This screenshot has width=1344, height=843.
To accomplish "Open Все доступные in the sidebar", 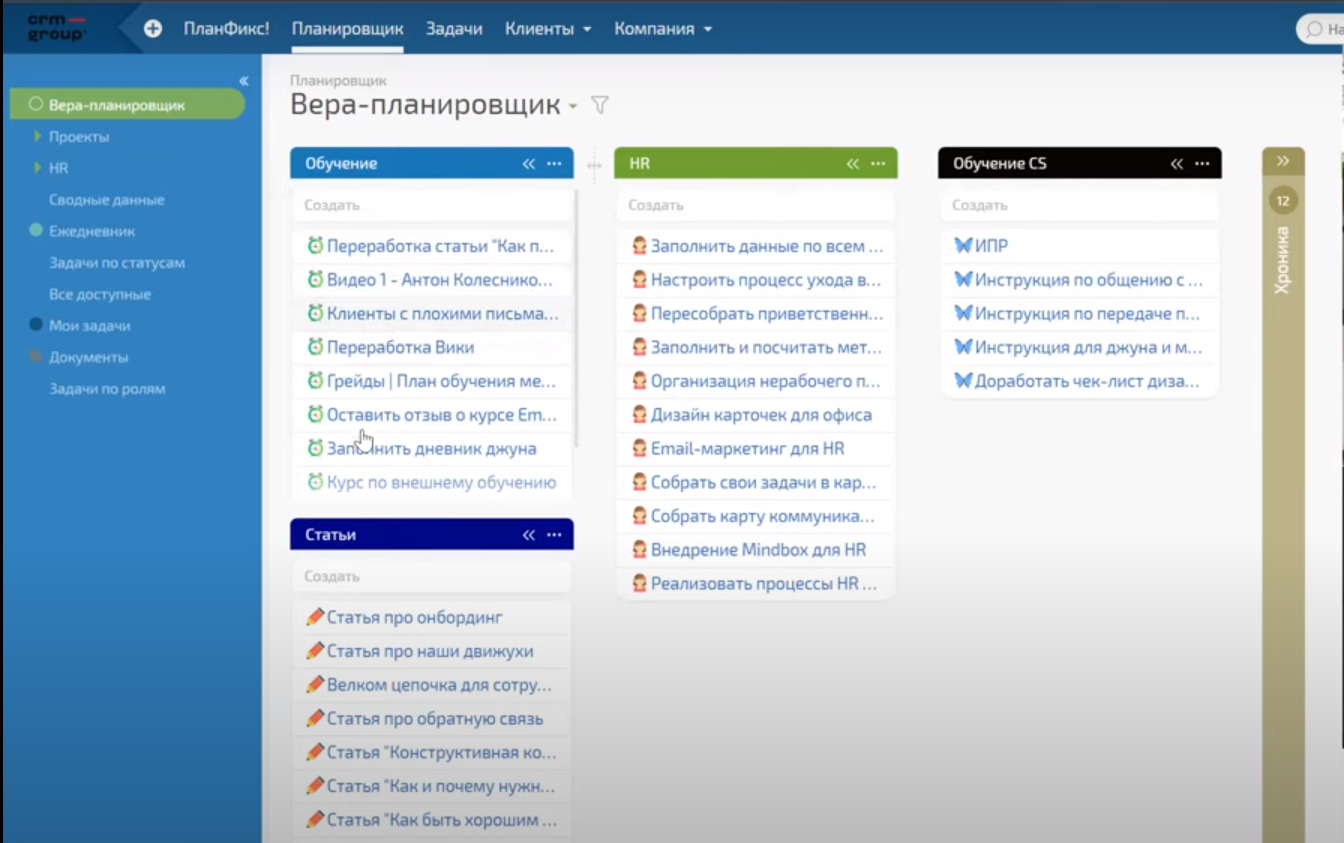I will click(100, 294).
